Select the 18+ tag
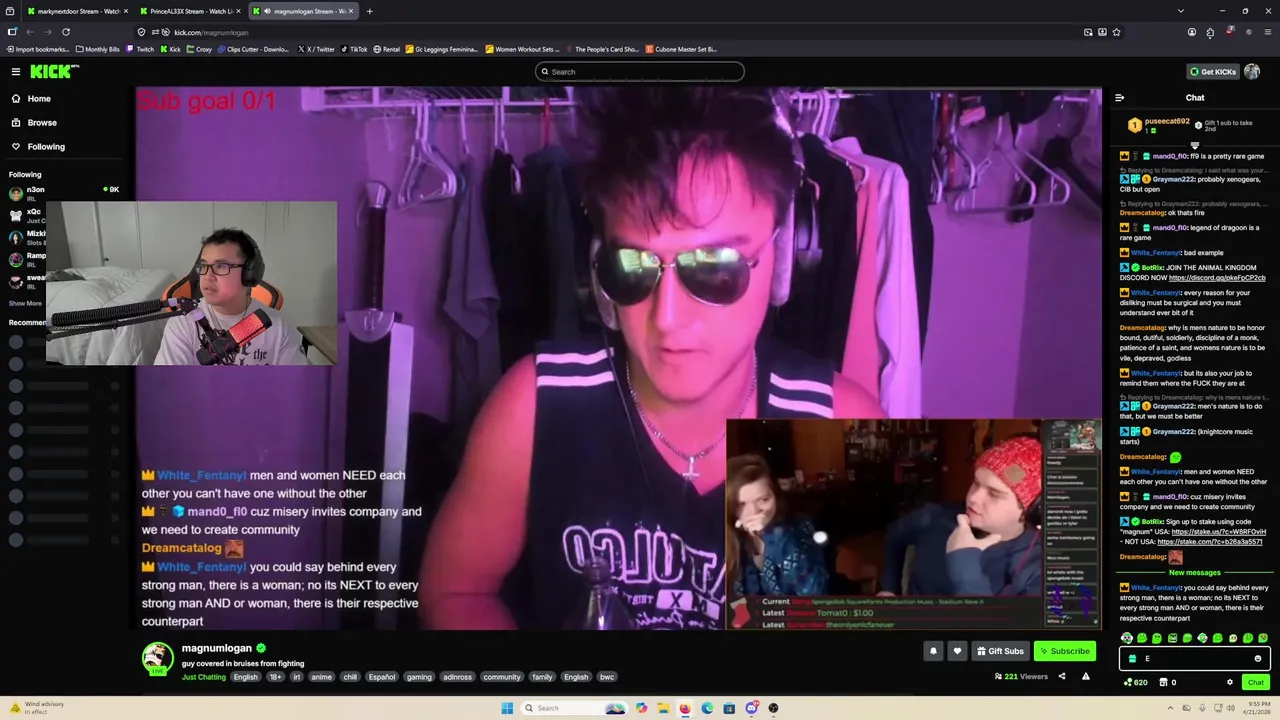The image size is (1280, 720). 275,677
